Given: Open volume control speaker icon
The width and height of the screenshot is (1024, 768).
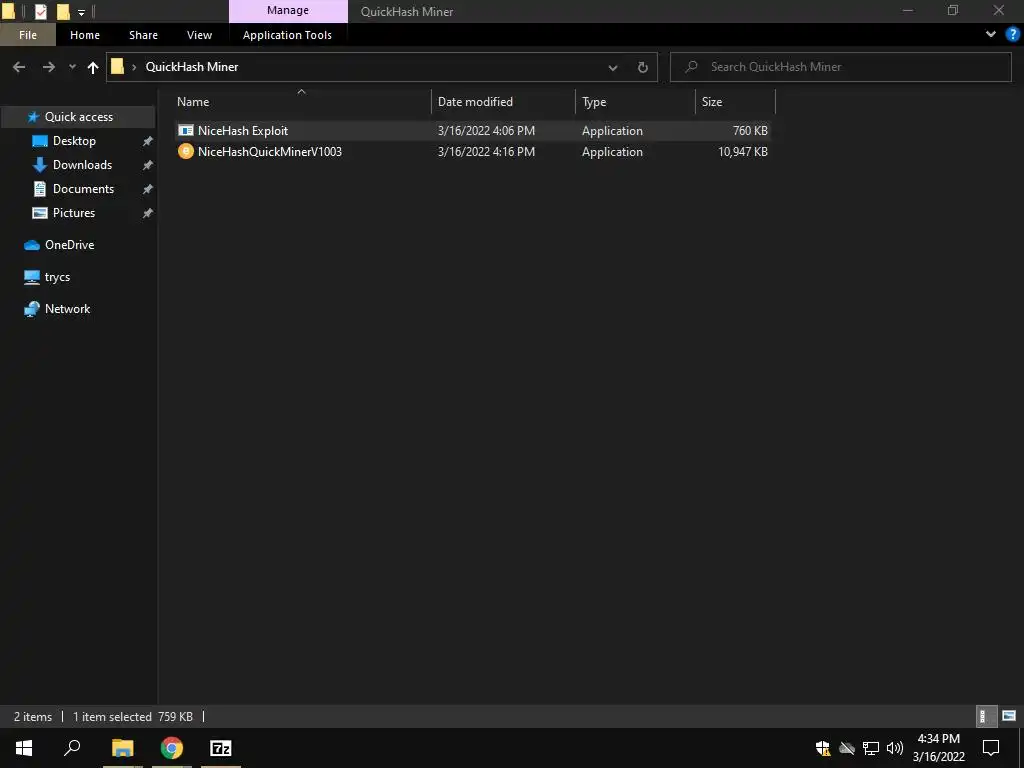Looking at the screenshot, I should 895,748.
